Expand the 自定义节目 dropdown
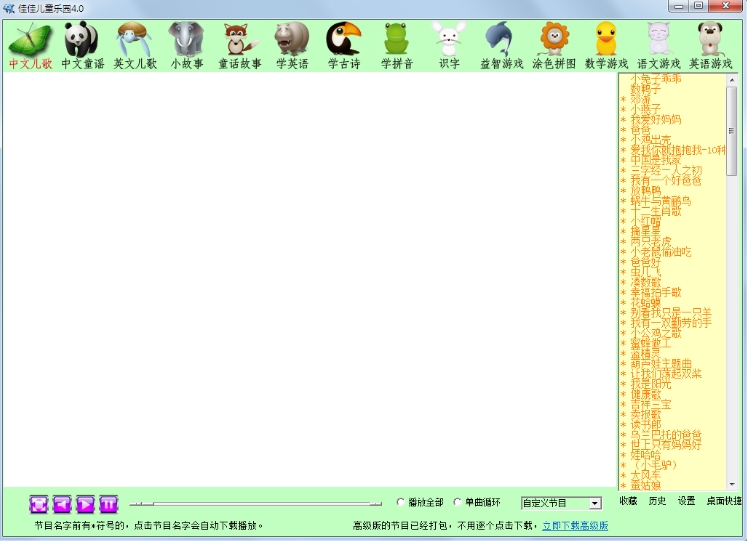Viewport: 747px width, 541px height. pos(595,503)
